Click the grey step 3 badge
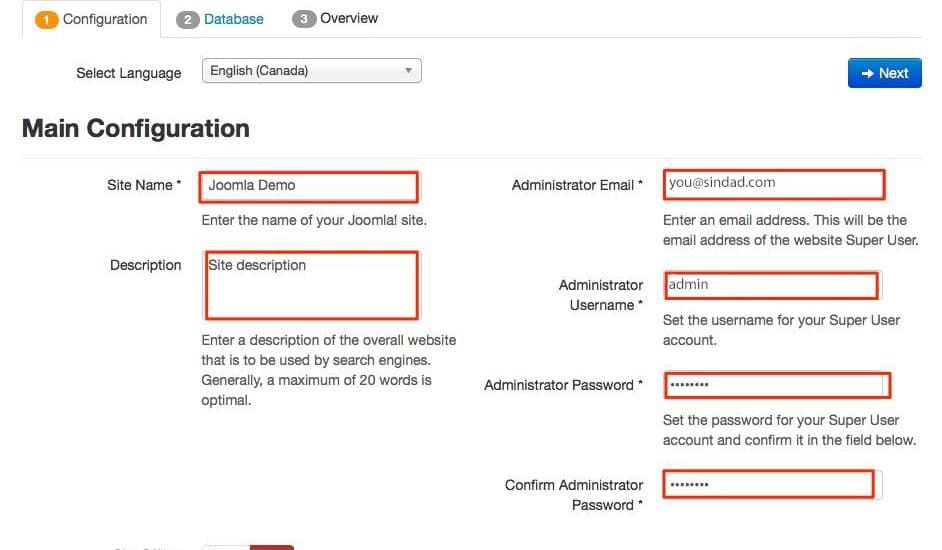This screenshot has height=550, width=942. [303, 19]
